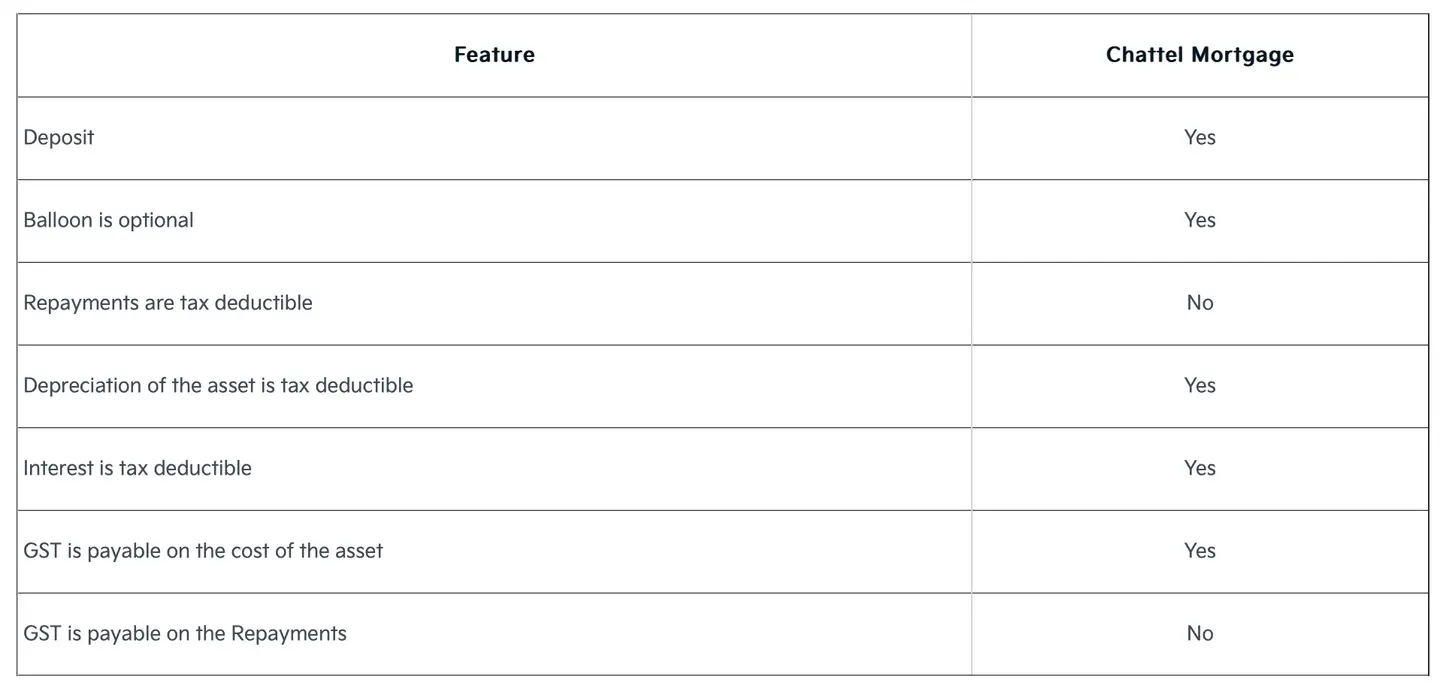Click the Feature column header
Image resolution: width=1440 pixels, height=688 pixels.
(494, 55)
